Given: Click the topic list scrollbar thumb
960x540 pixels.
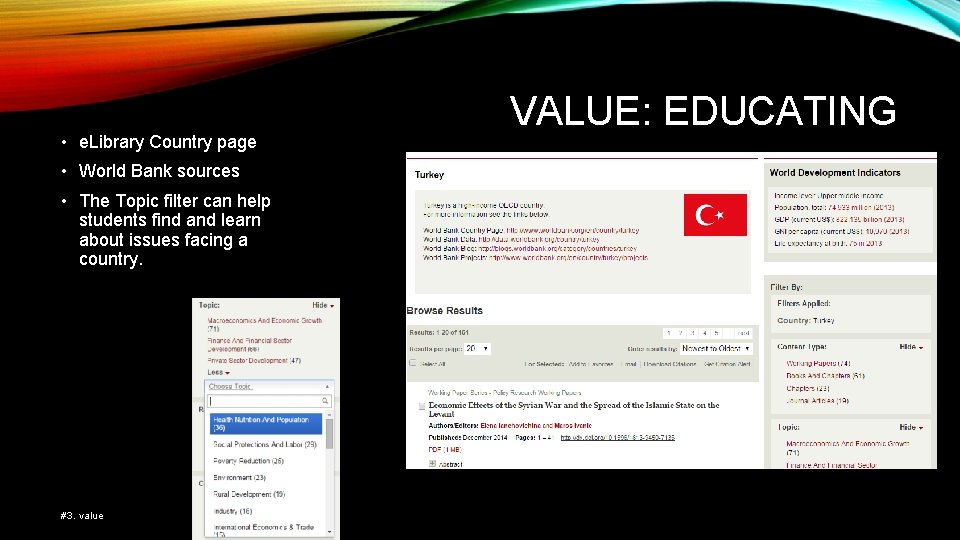Looking at the screenshot, I should click(x=329, y=434).
